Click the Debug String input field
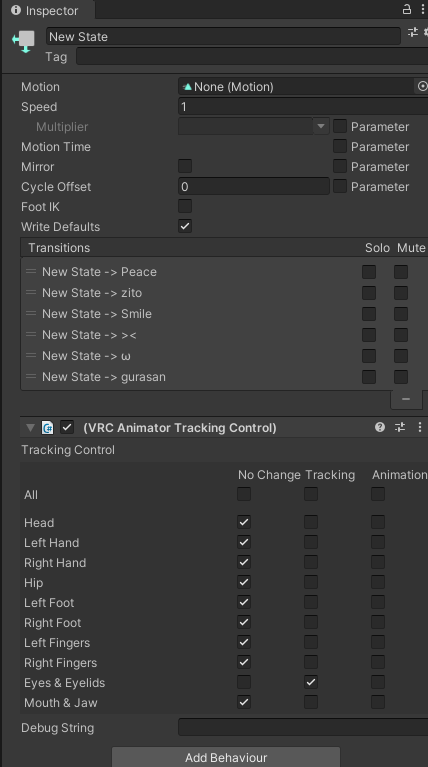 (x=303, y=727)
